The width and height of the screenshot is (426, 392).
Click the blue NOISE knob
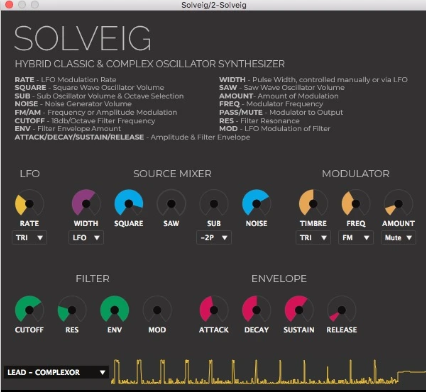pos(256,203)
